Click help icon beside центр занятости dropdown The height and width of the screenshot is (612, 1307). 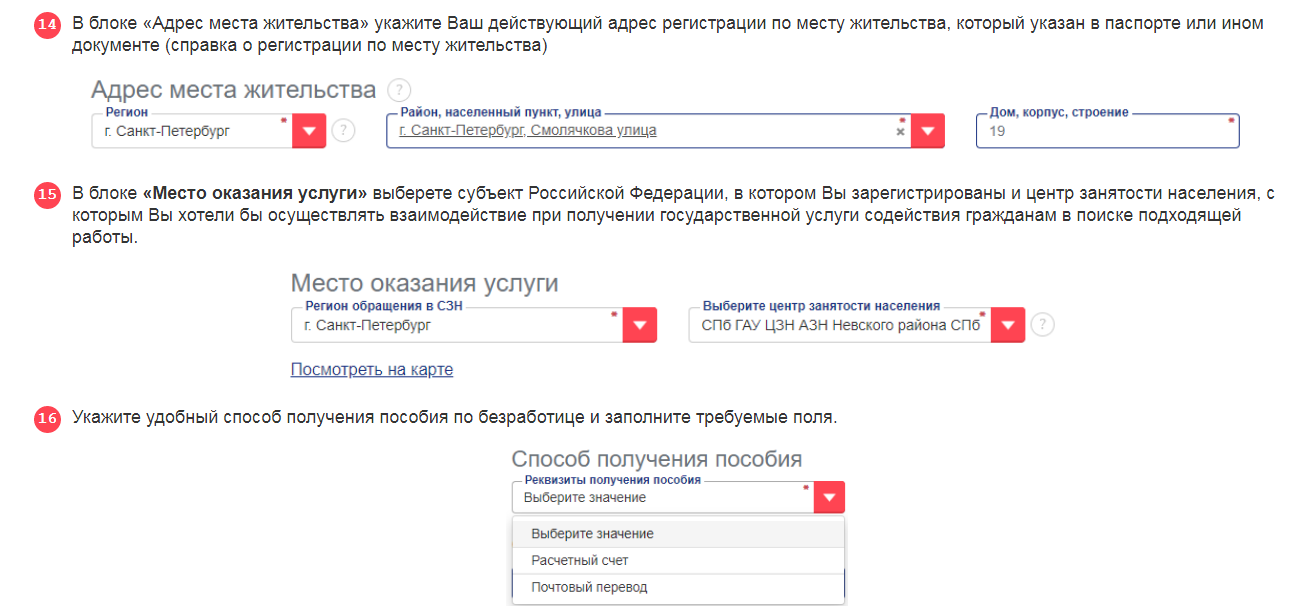click(x=1043, y=325)
